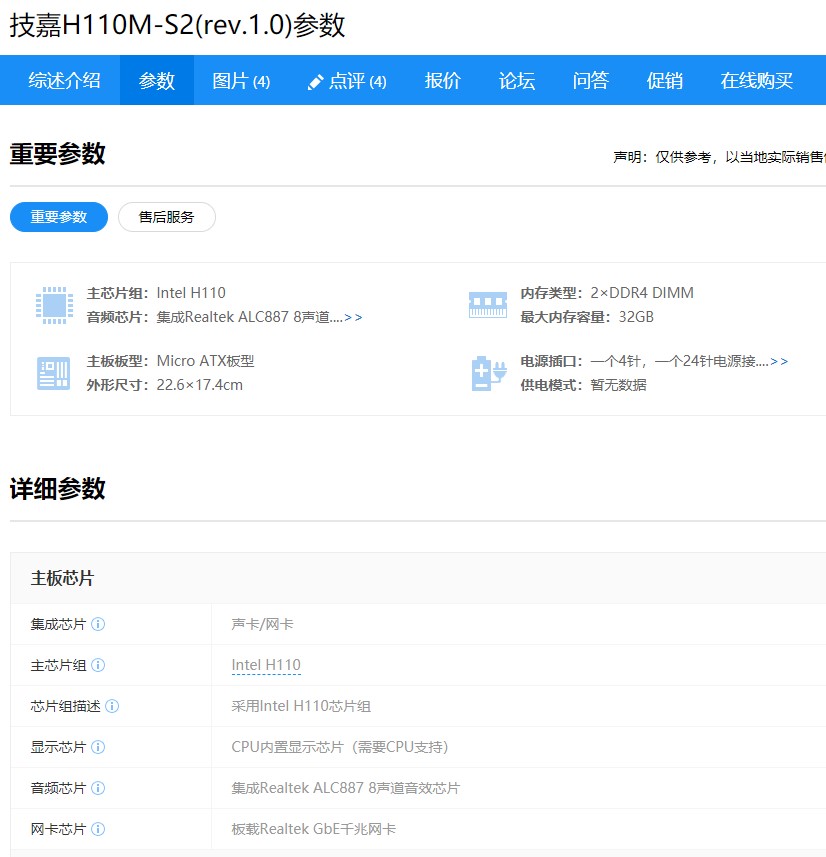Click the 2×DDR4 DIMM memory type value

tap(642, 293)
